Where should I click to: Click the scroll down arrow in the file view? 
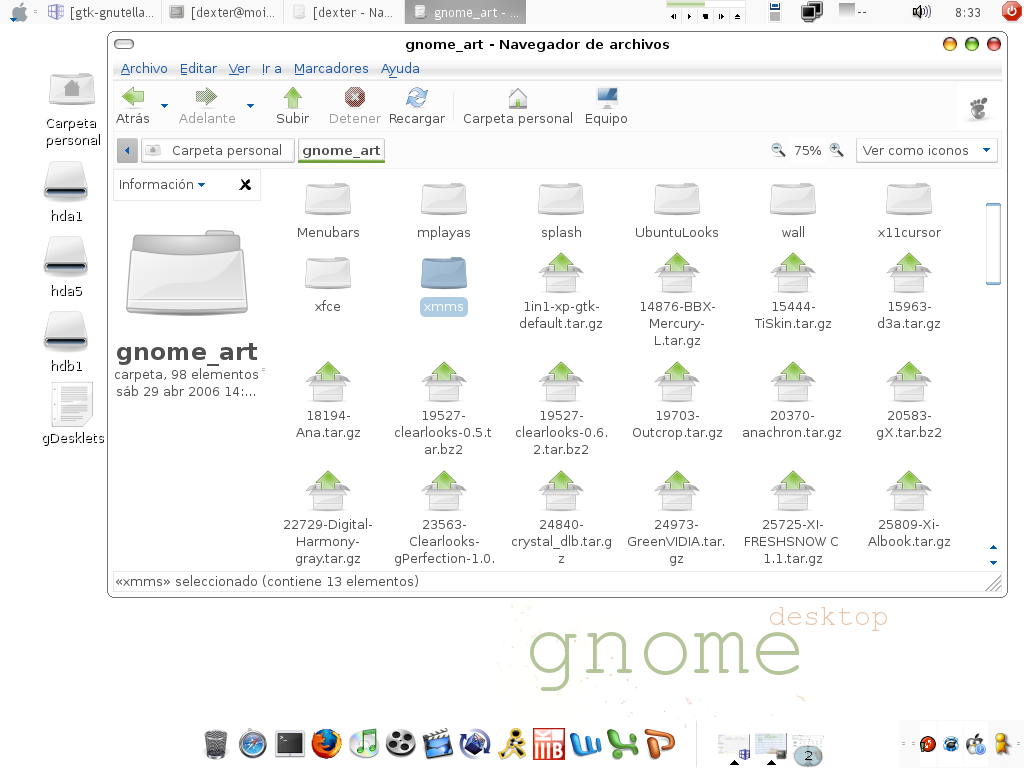click(x=993, y=562)
